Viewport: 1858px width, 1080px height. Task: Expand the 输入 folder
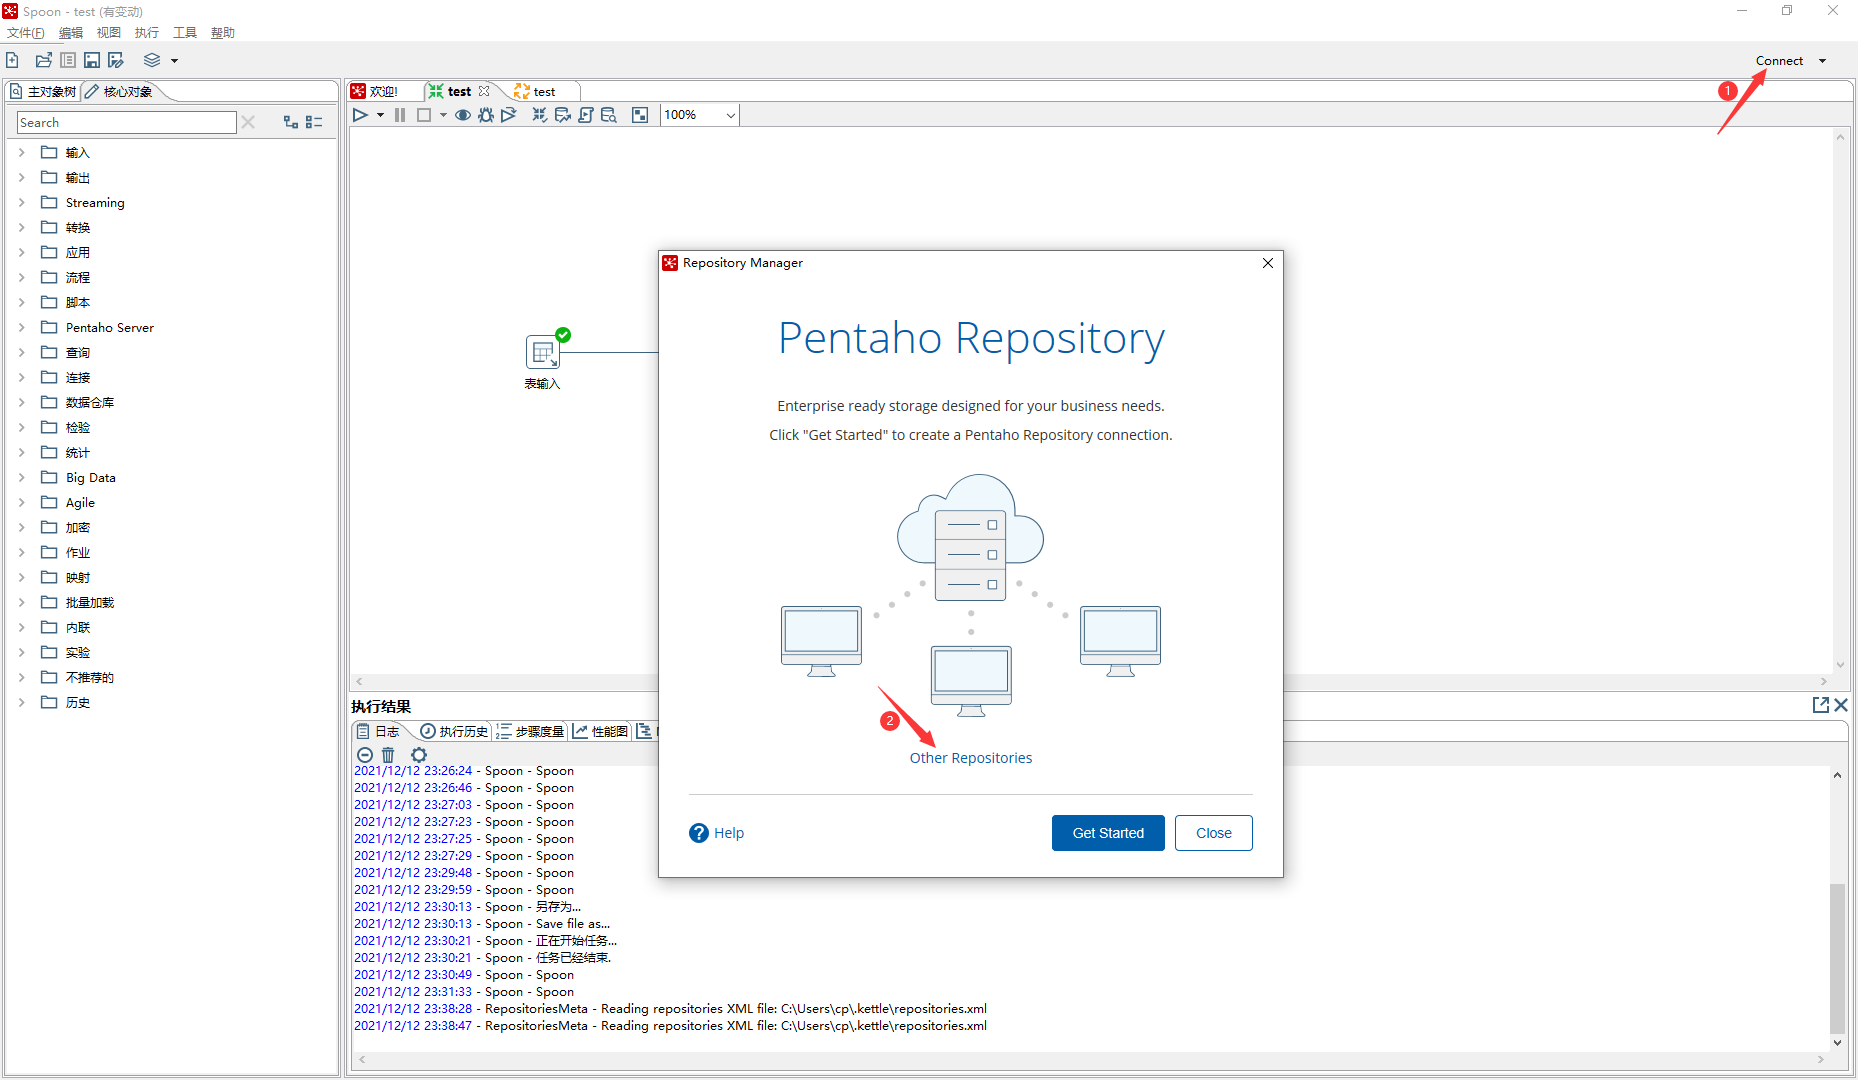[x=21, y=152]
